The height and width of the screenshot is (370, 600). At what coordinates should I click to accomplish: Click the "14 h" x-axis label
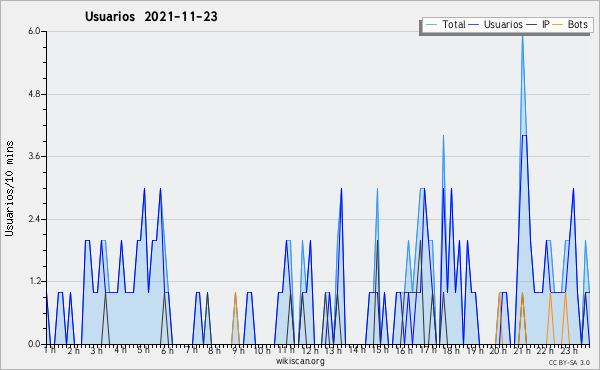click(x=357, y=350)
